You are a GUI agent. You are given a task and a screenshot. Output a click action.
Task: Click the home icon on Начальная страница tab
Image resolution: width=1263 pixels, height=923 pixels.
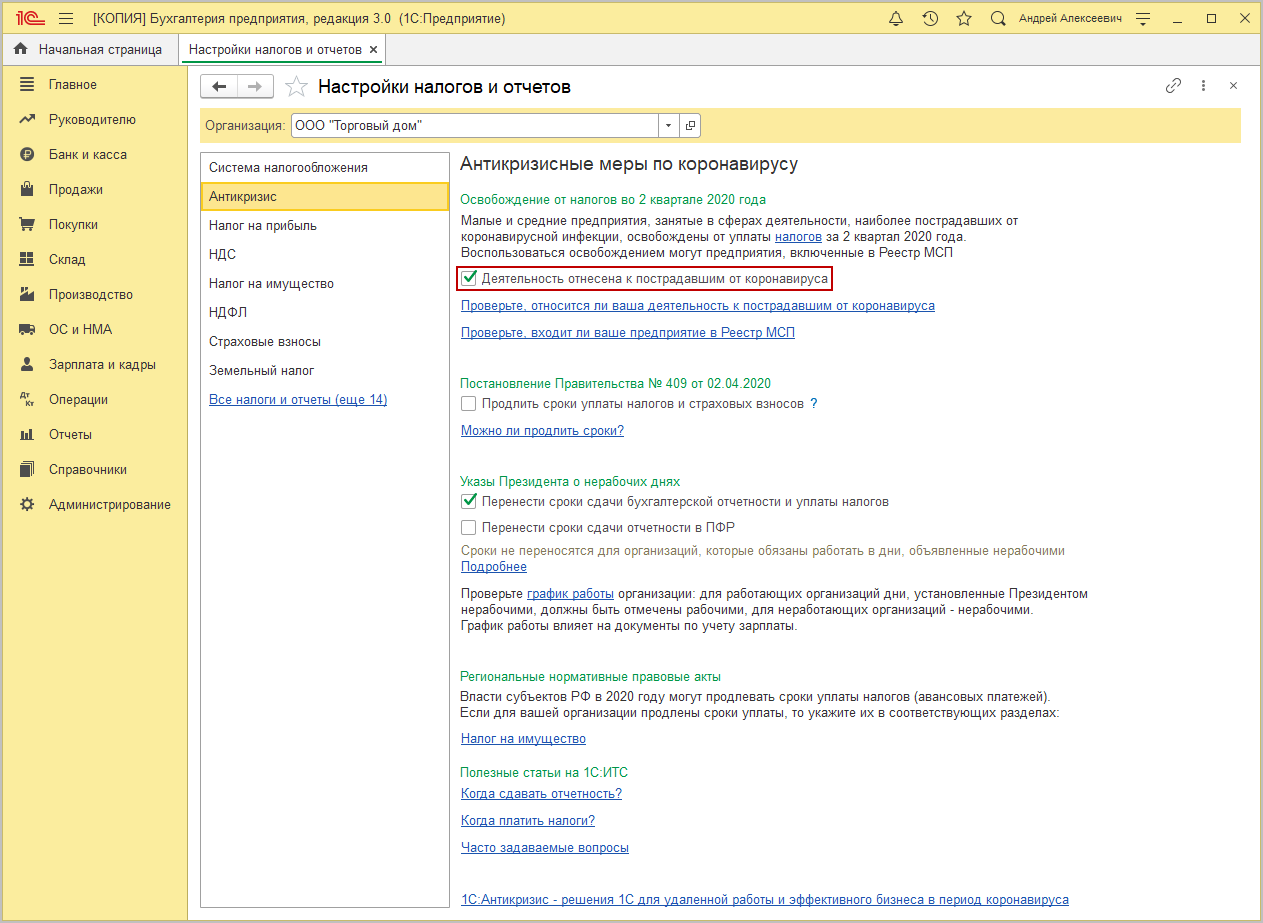pyautogui.click(x=20, y=49)
